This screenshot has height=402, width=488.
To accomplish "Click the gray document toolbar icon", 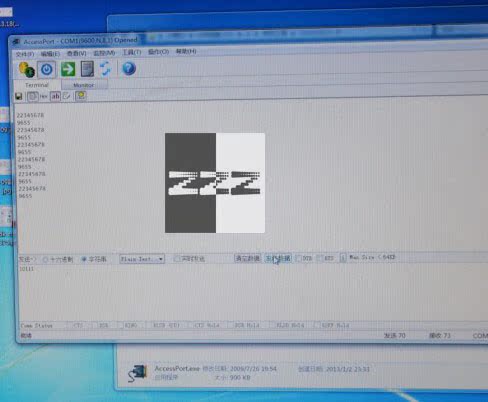I will (x=87, y=69).
